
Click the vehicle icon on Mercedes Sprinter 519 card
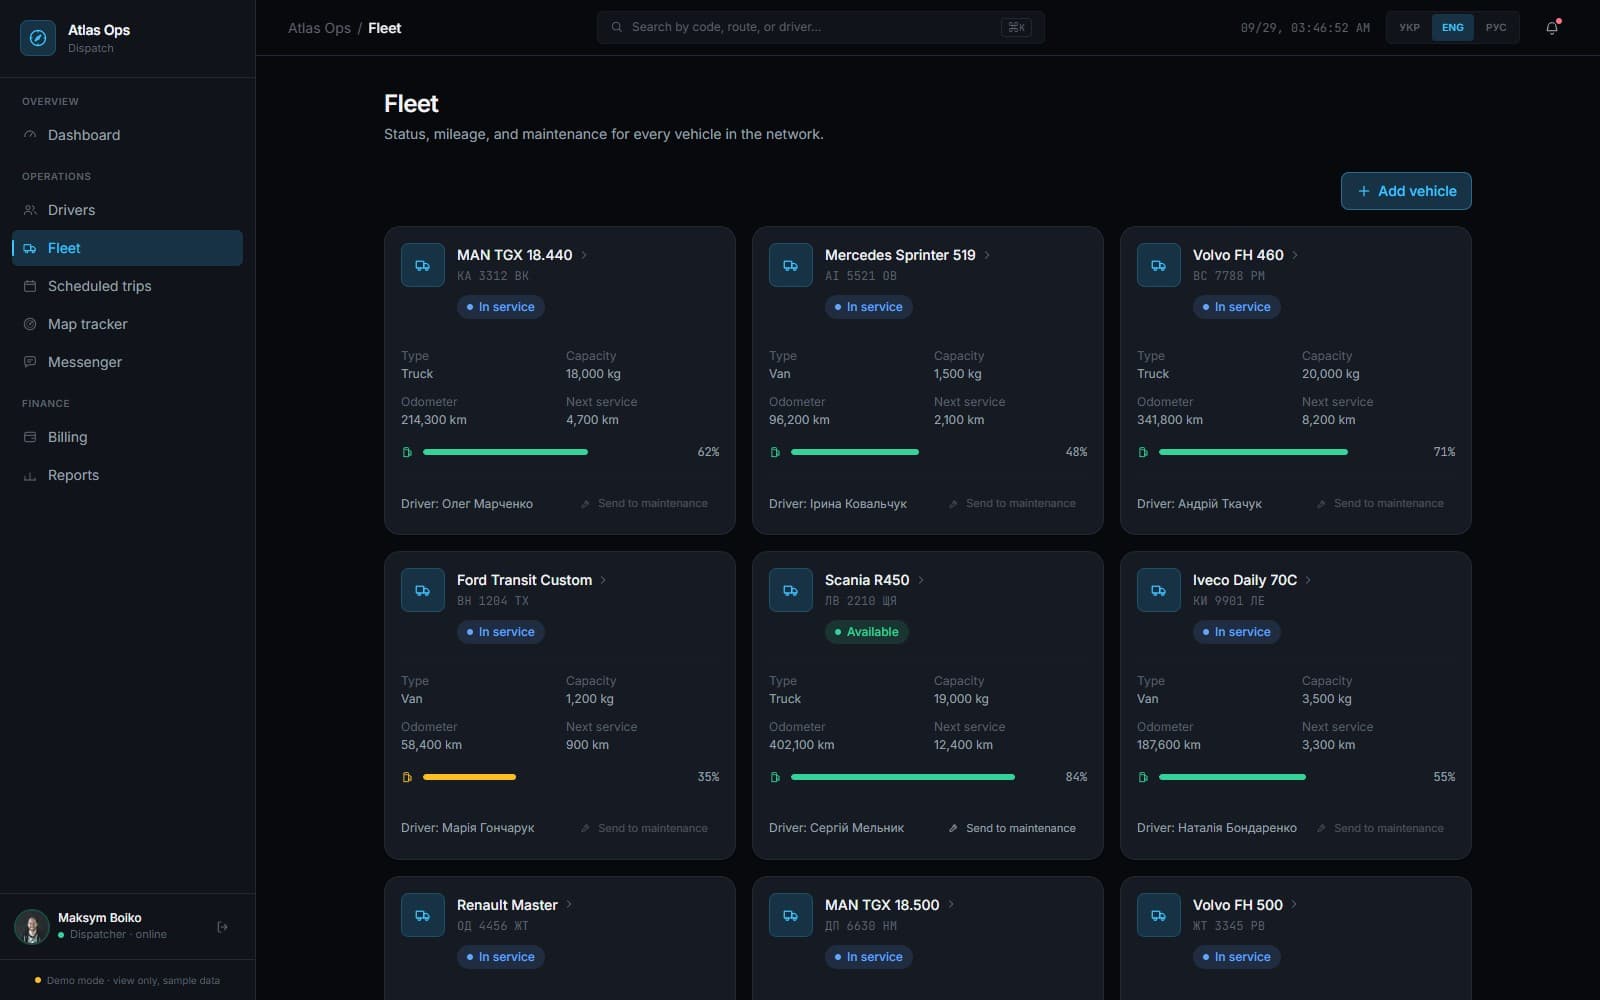tap(791, 266)
